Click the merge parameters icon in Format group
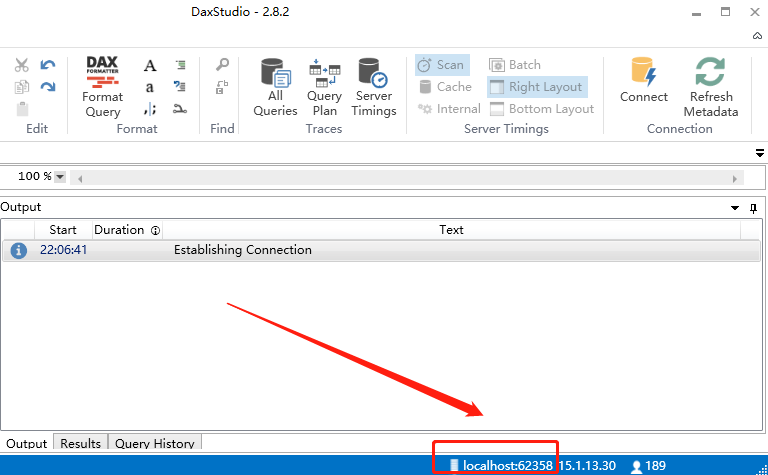The image size is (768, 475). (180, 109)
